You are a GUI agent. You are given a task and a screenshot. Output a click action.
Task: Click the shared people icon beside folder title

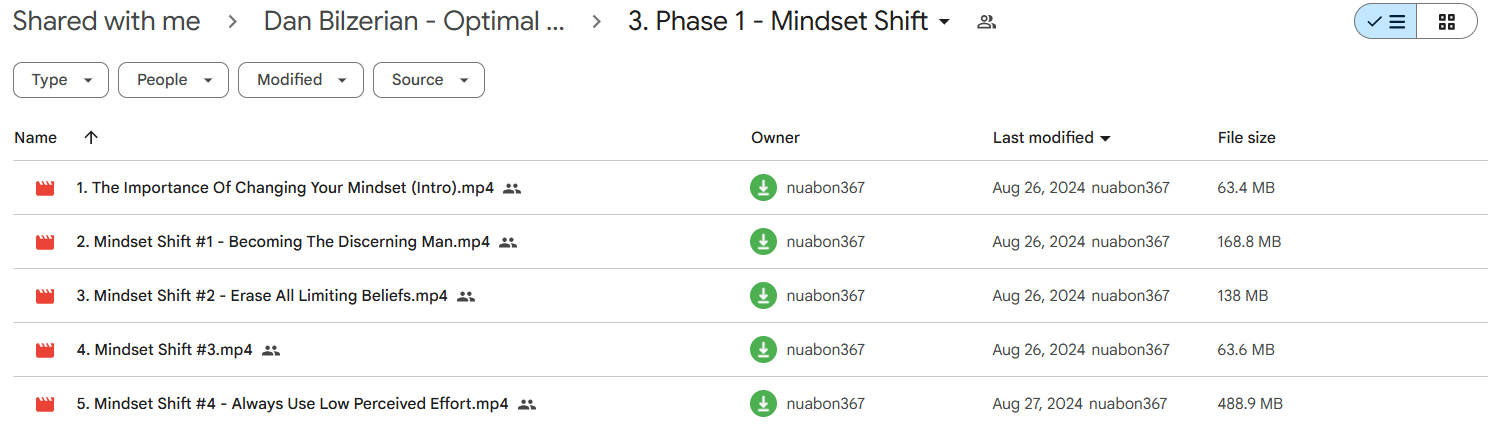(x=987, y=22)
